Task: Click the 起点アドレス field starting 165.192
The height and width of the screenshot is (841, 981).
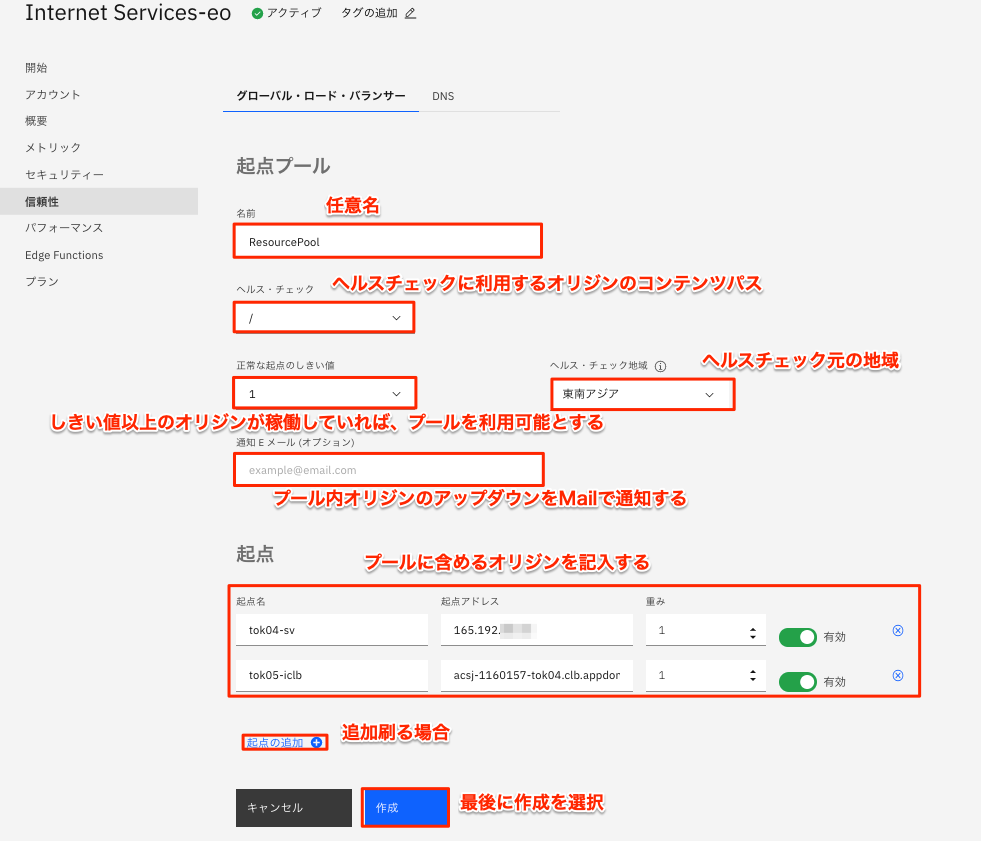Action: click(537, 630)
